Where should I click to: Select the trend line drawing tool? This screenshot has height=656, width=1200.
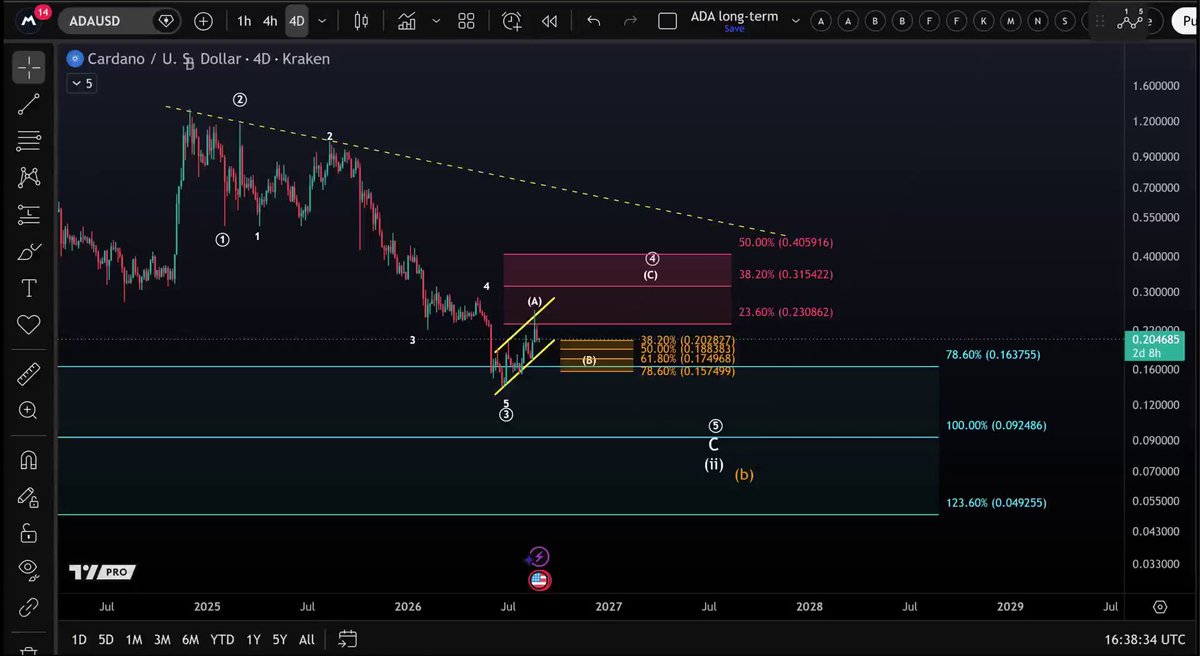28,105
